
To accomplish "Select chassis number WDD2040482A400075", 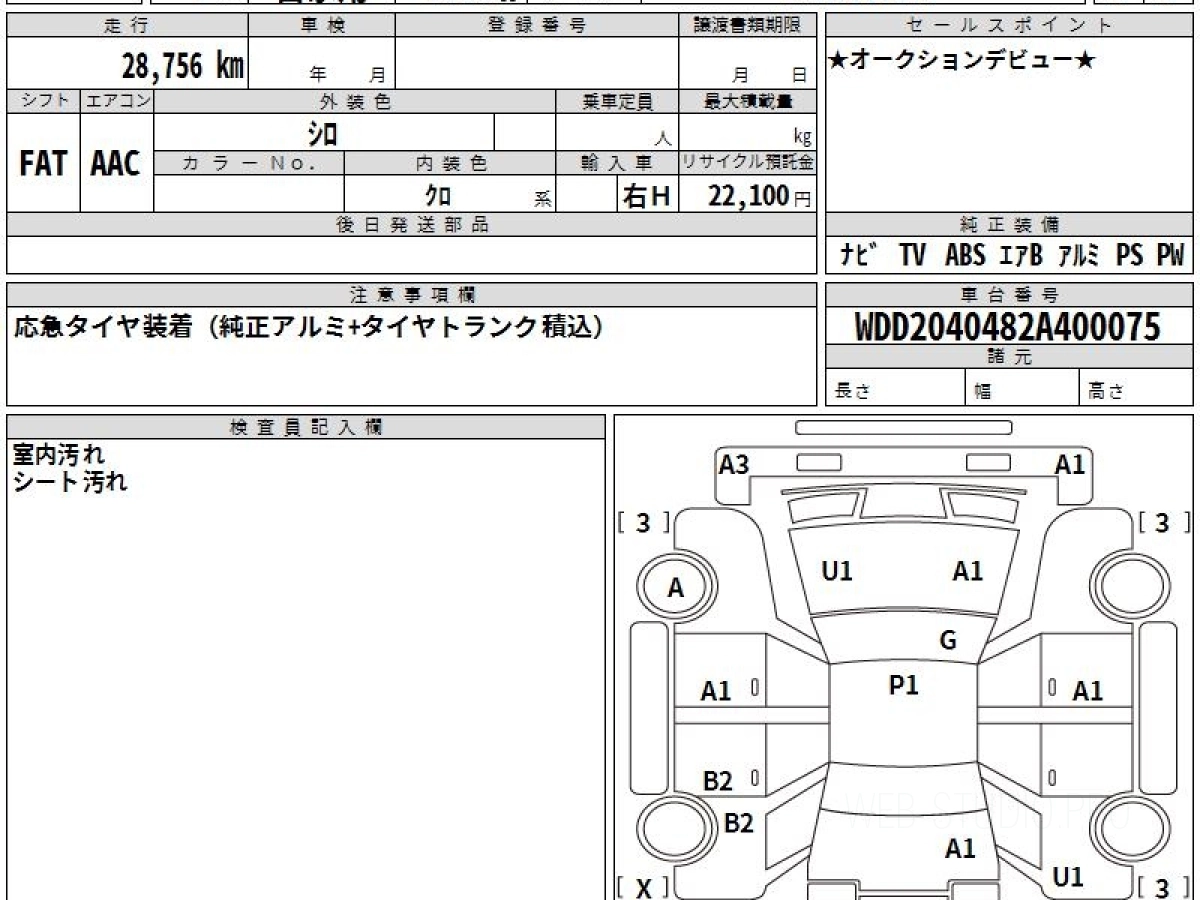I will point(1008,327).
